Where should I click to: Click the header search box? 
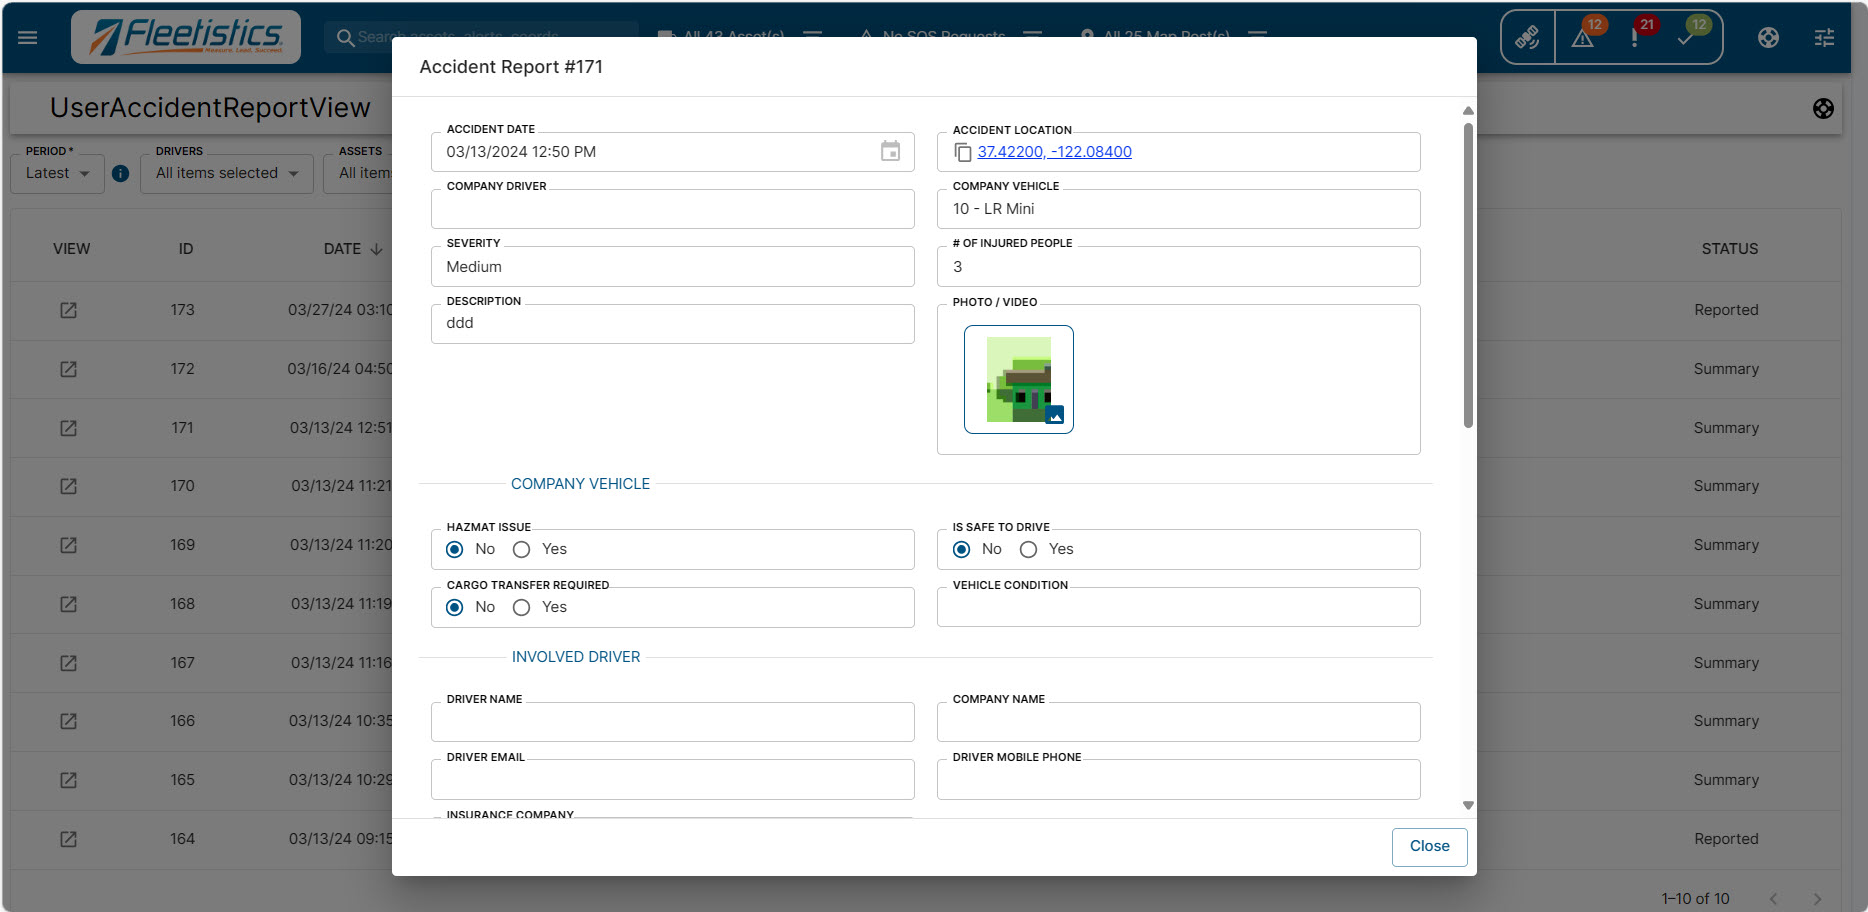coord(480,37)
